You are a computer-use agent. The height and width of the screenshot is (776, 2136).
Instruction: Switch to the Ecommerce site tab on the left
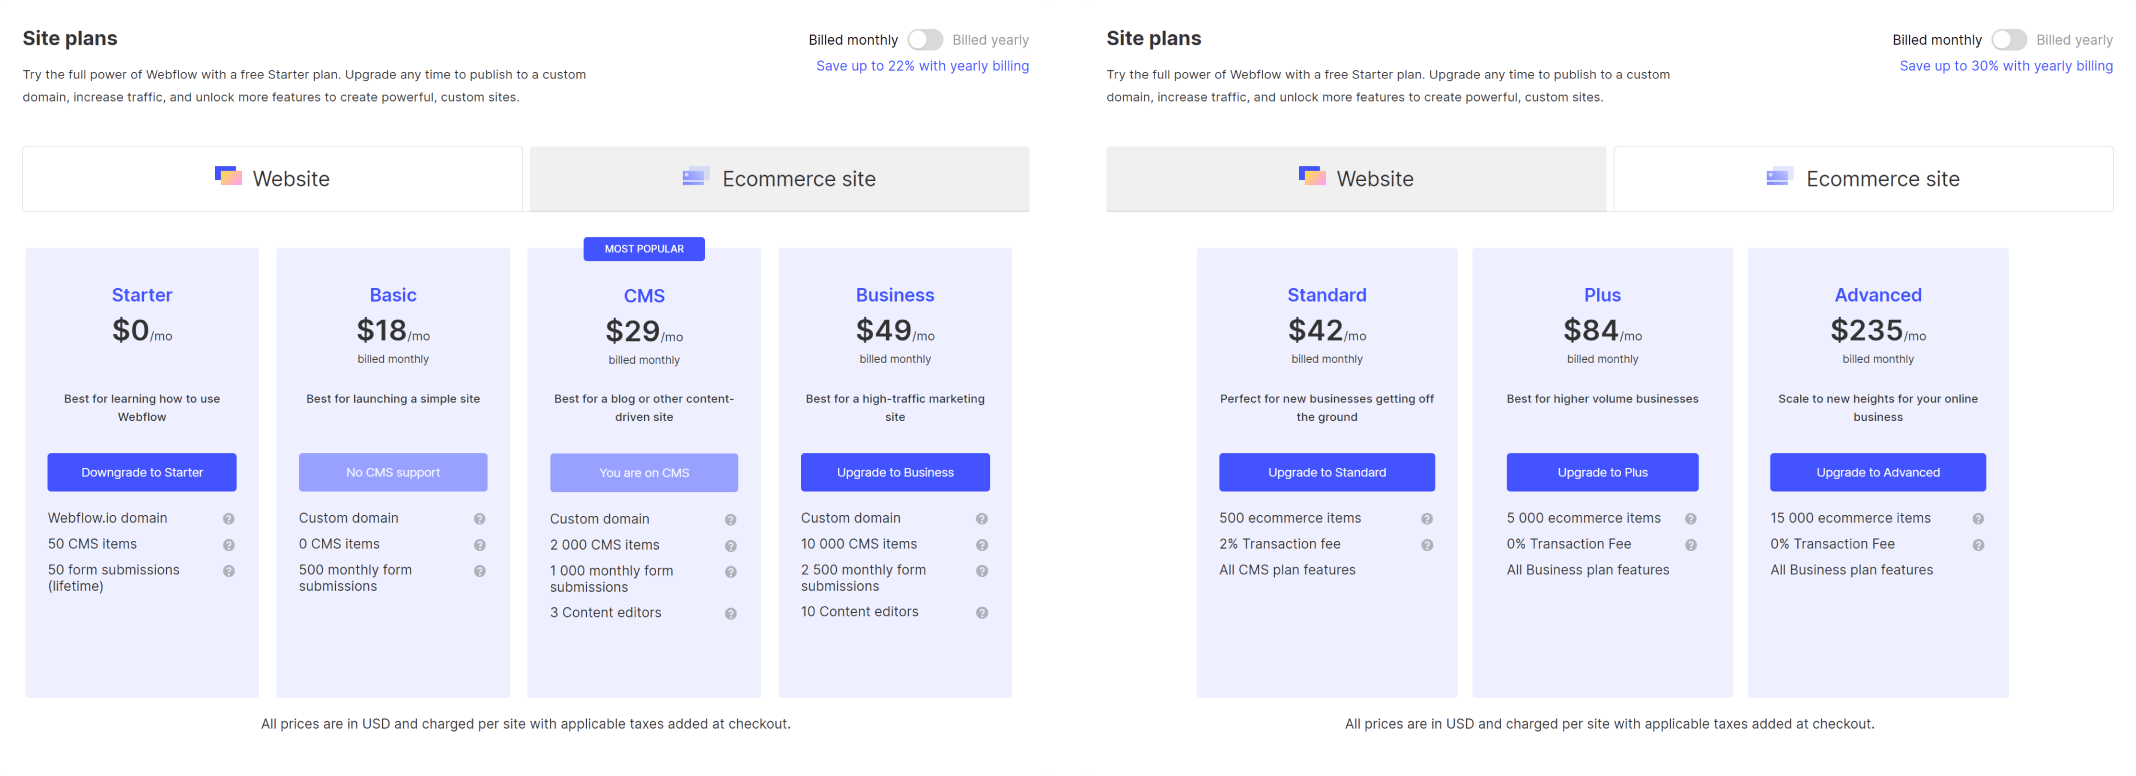coord(779,178)
